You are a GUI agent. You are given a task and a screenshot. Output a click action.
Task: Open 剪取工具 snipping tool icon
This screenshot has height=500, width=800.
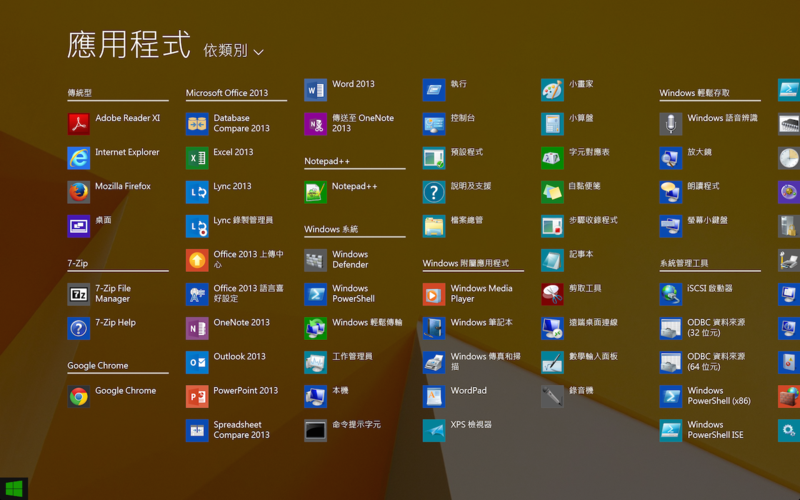[552, 294]
